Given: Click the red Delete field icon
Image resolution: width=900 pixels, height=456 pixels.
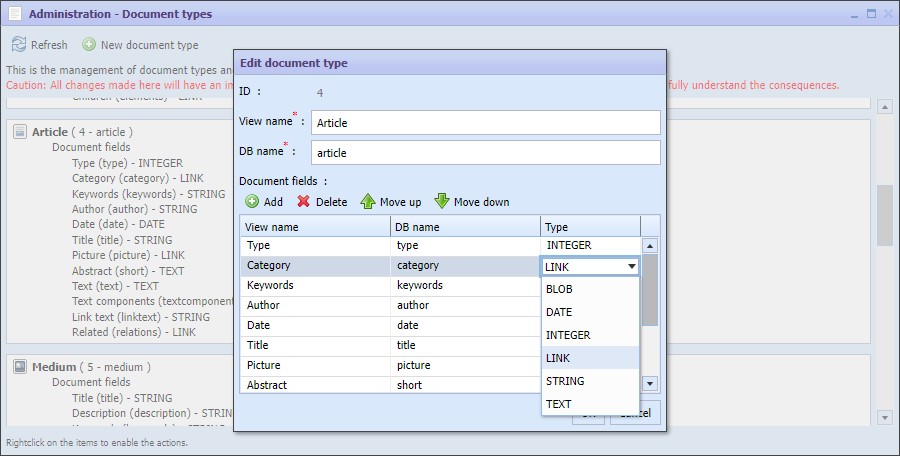Looking at the screenshot, I should [x=304, y=202].
